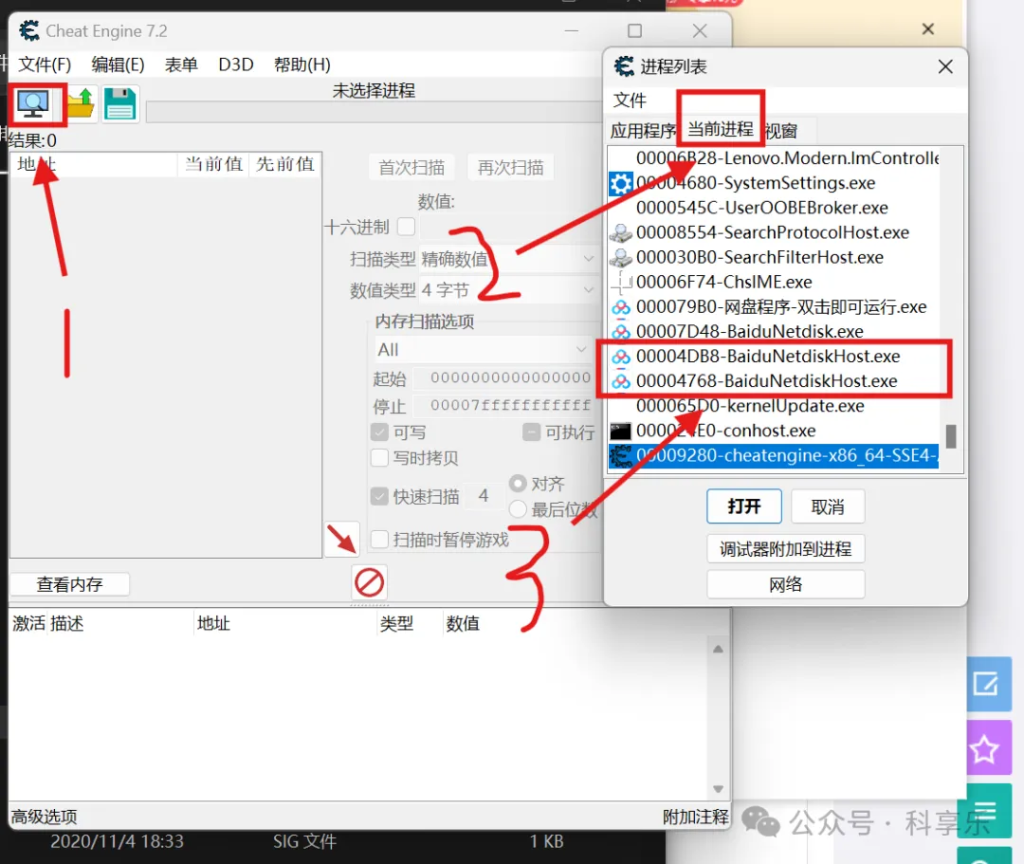The width and height of the screenshot is (1024, 864).
Task: Click the purple star favorite icon
Action: tap(986, 748)
